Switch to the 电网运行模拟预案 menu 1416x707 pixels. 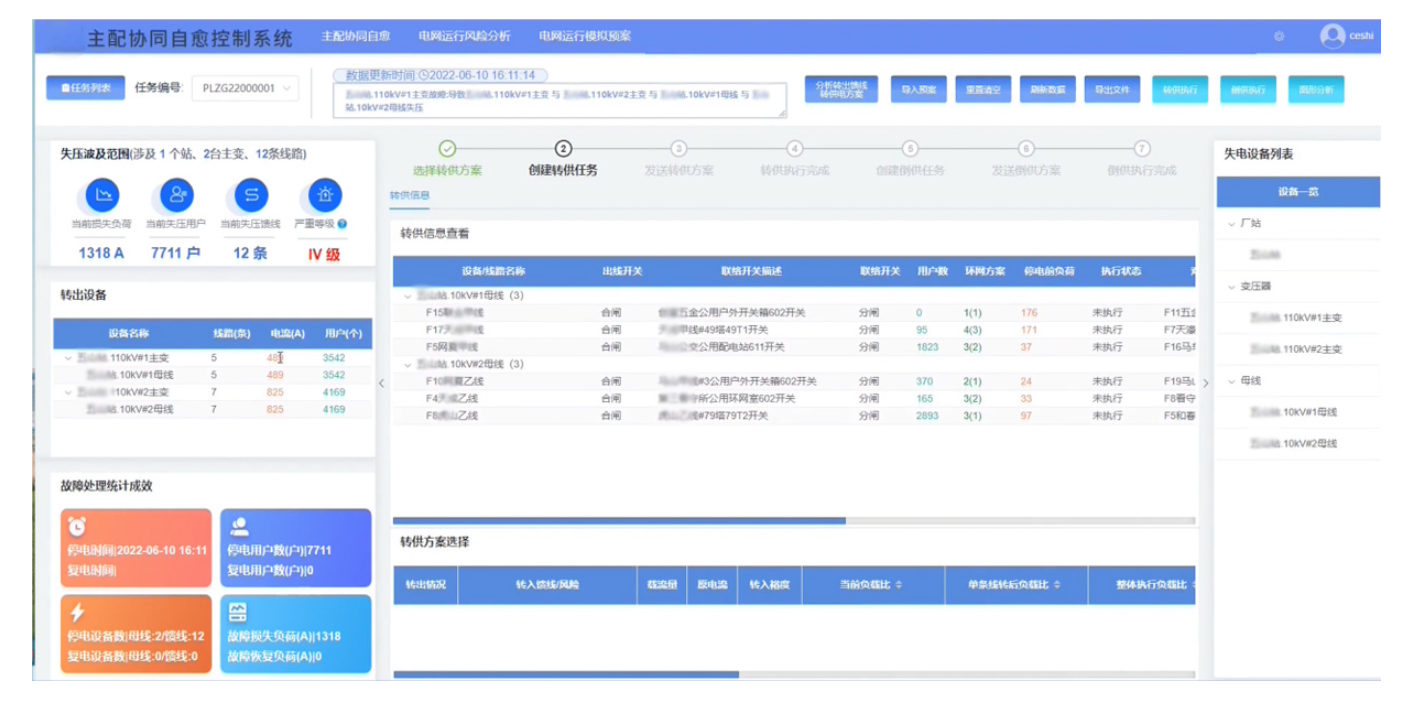click(585, 36)
